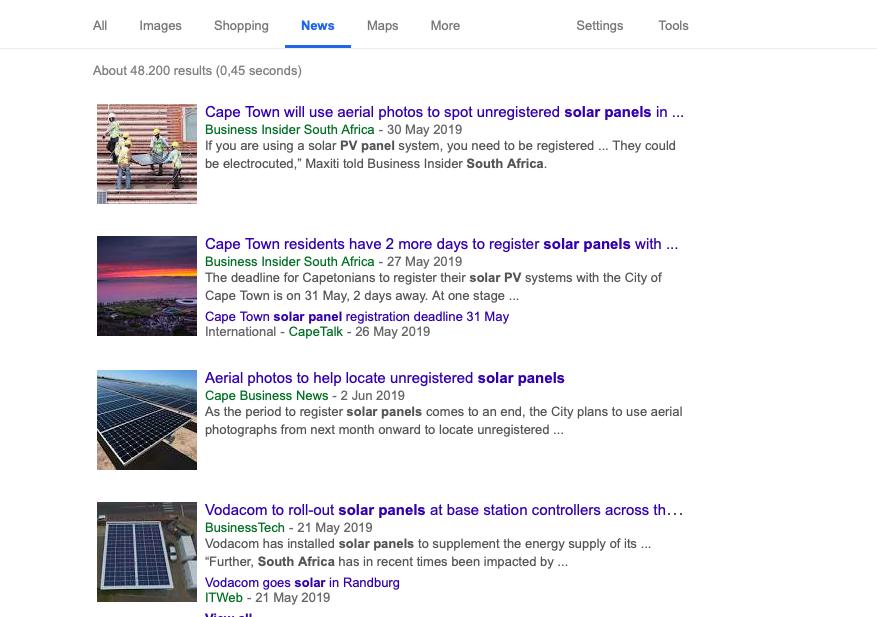Screen dimensions: 877x617
Task: Click snippet 'If you are using a solar PV panel system'
Action: pos(440,155)
